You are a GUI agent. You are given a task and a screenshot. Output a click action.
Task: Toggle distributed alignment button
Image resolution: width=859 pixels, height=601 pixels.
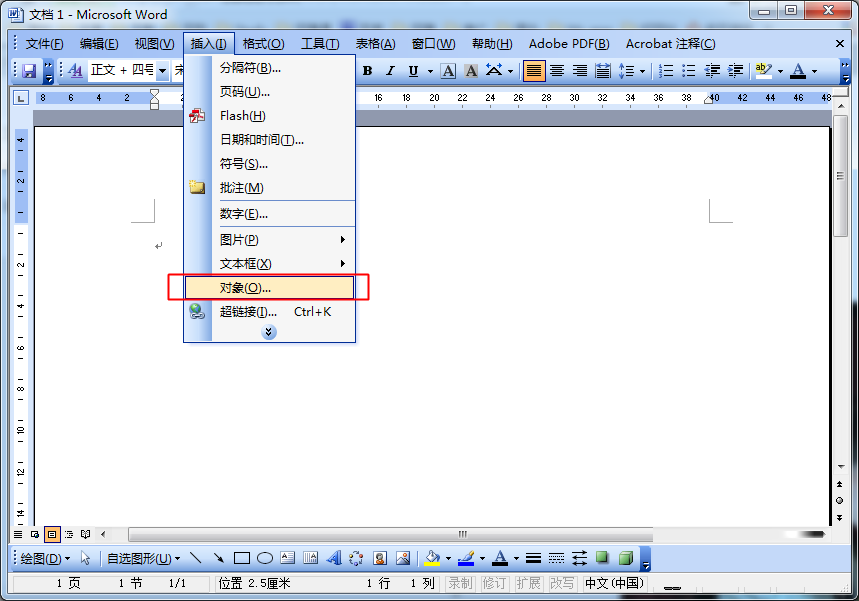603,71
